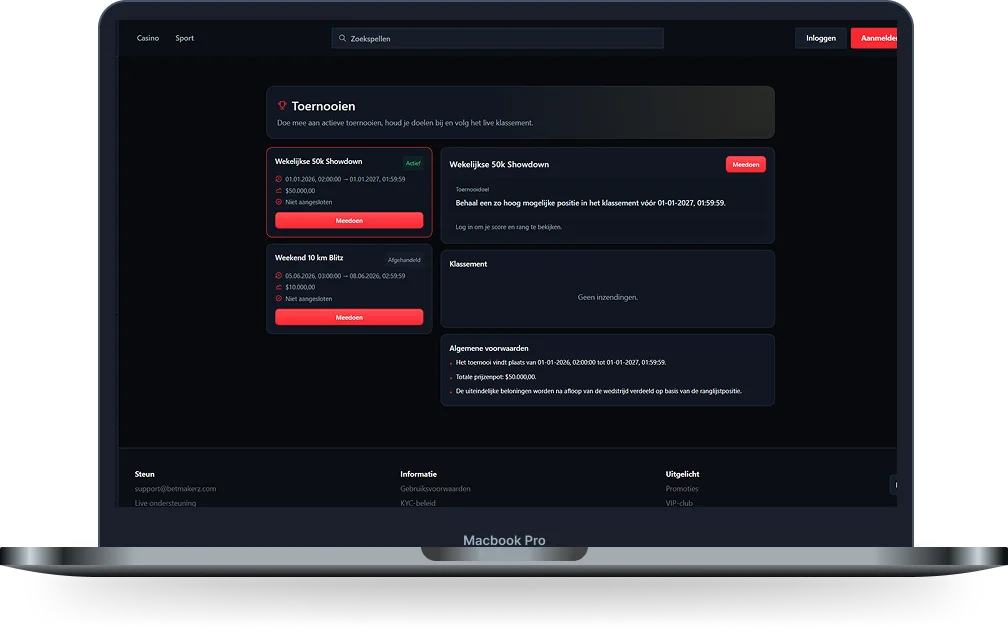1008x632 pixels.
Task: Click the clock icon in the Weekend 10 km Blitz card
Action: coord(278,276)
